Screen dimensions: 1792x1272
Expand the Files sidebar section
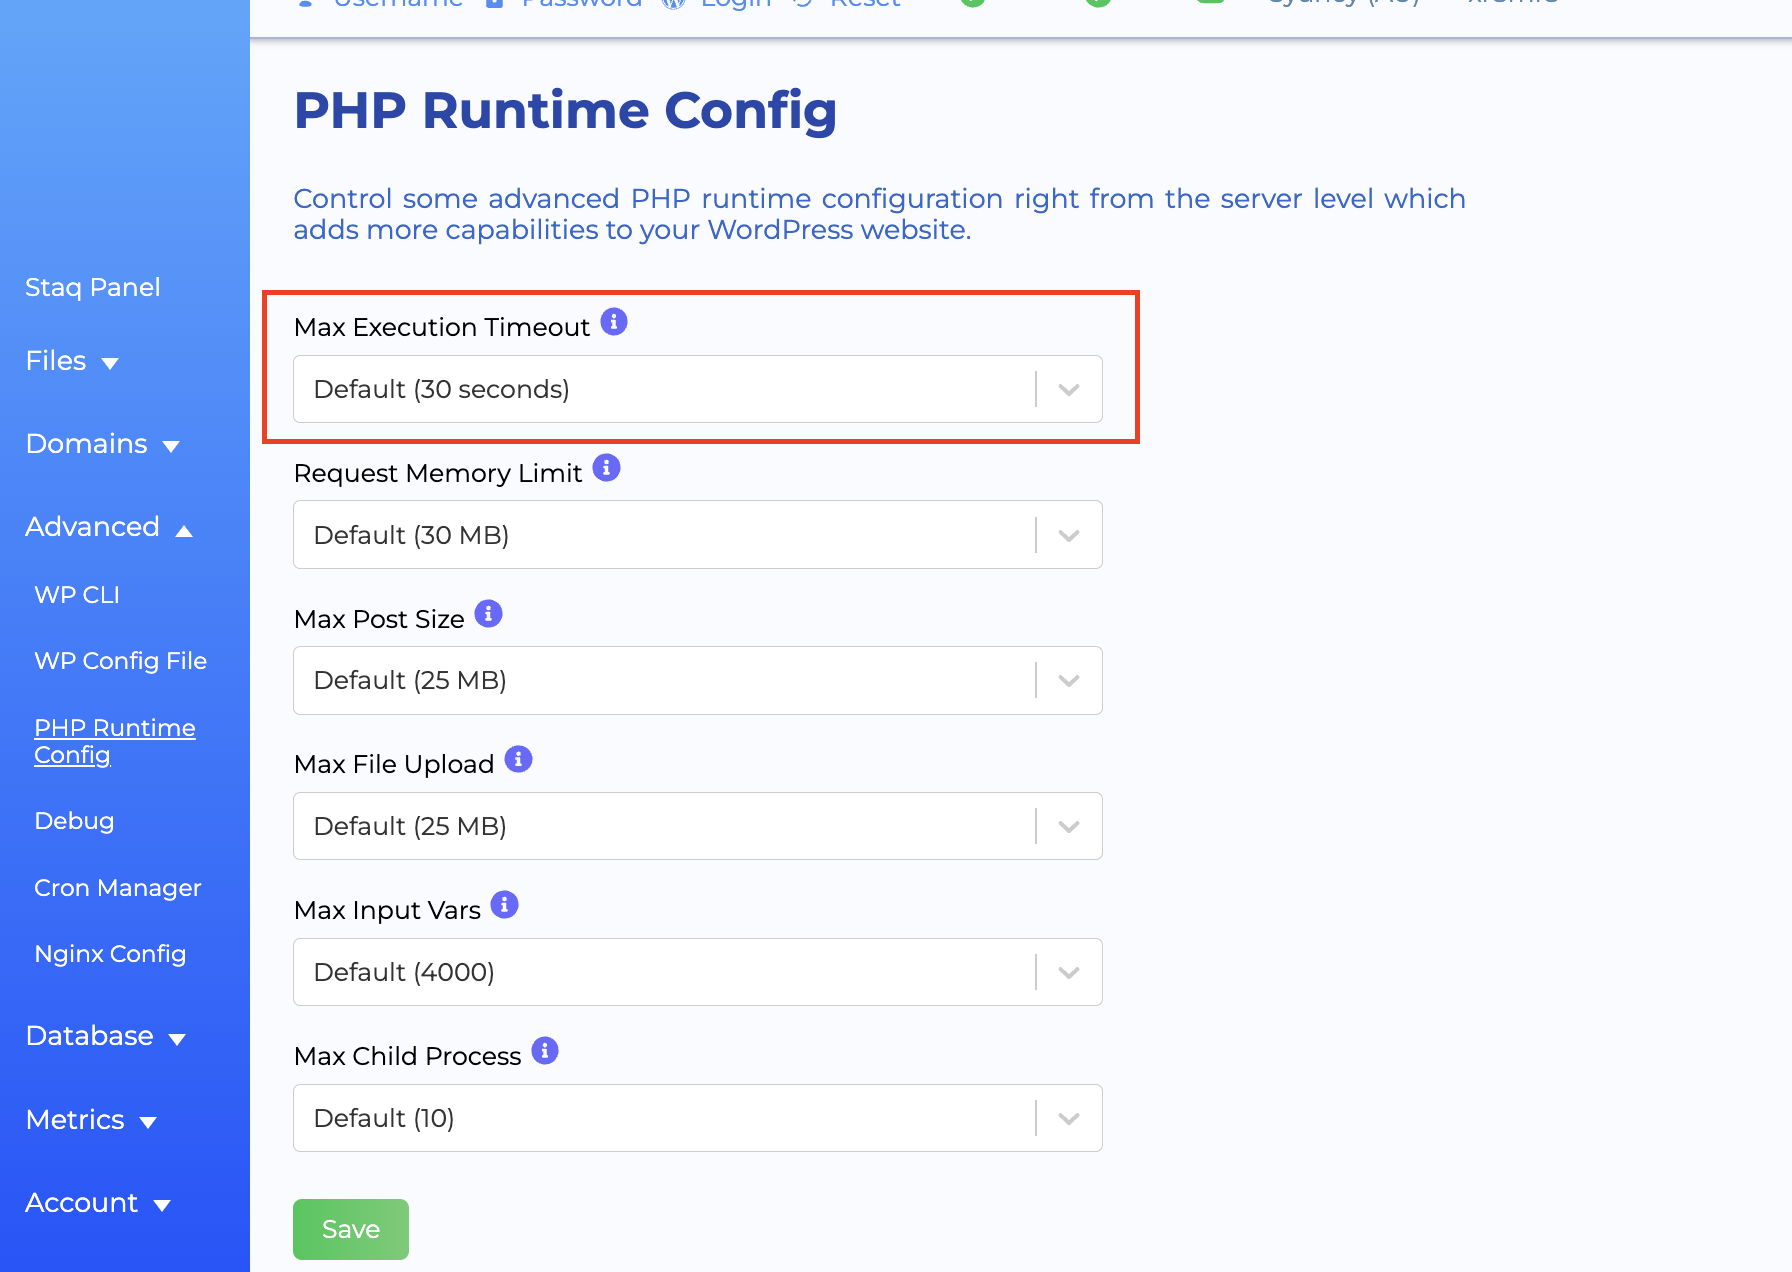click(72, 361)
